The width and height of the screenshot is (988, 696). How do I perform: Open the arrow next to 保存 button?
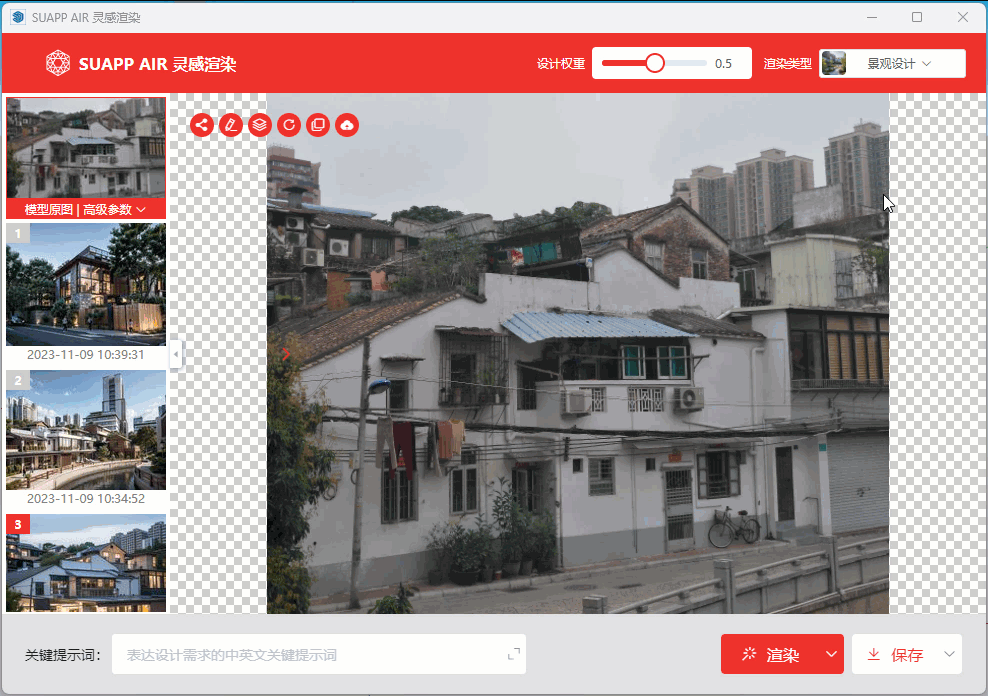click(950, 654)
